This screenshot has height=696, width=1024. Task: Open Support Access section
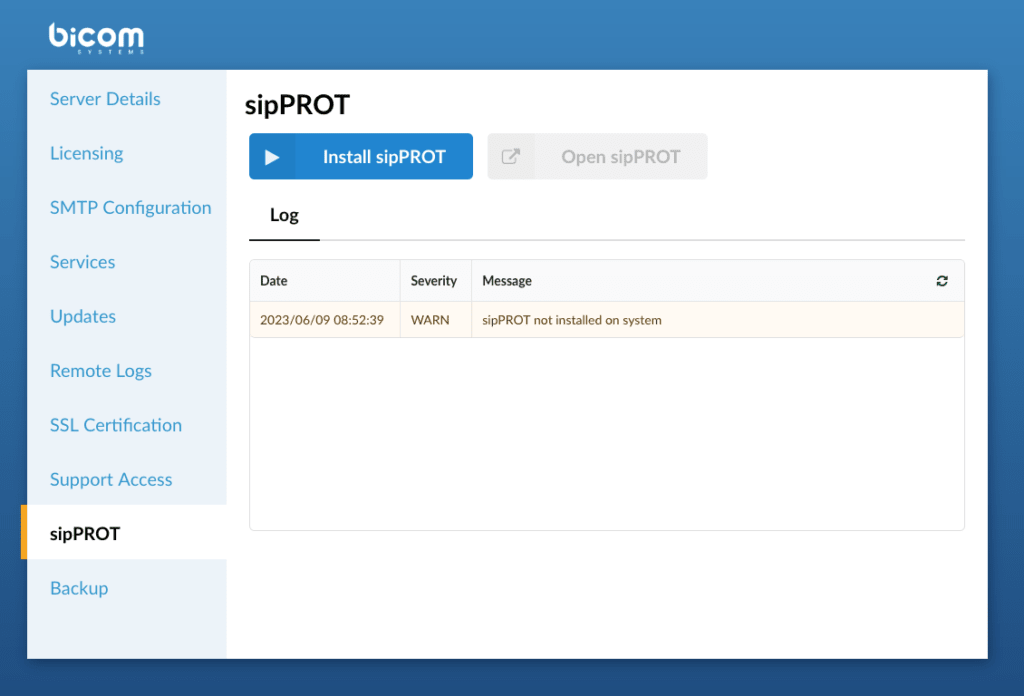pyautogui.click(x=111, y=480)
